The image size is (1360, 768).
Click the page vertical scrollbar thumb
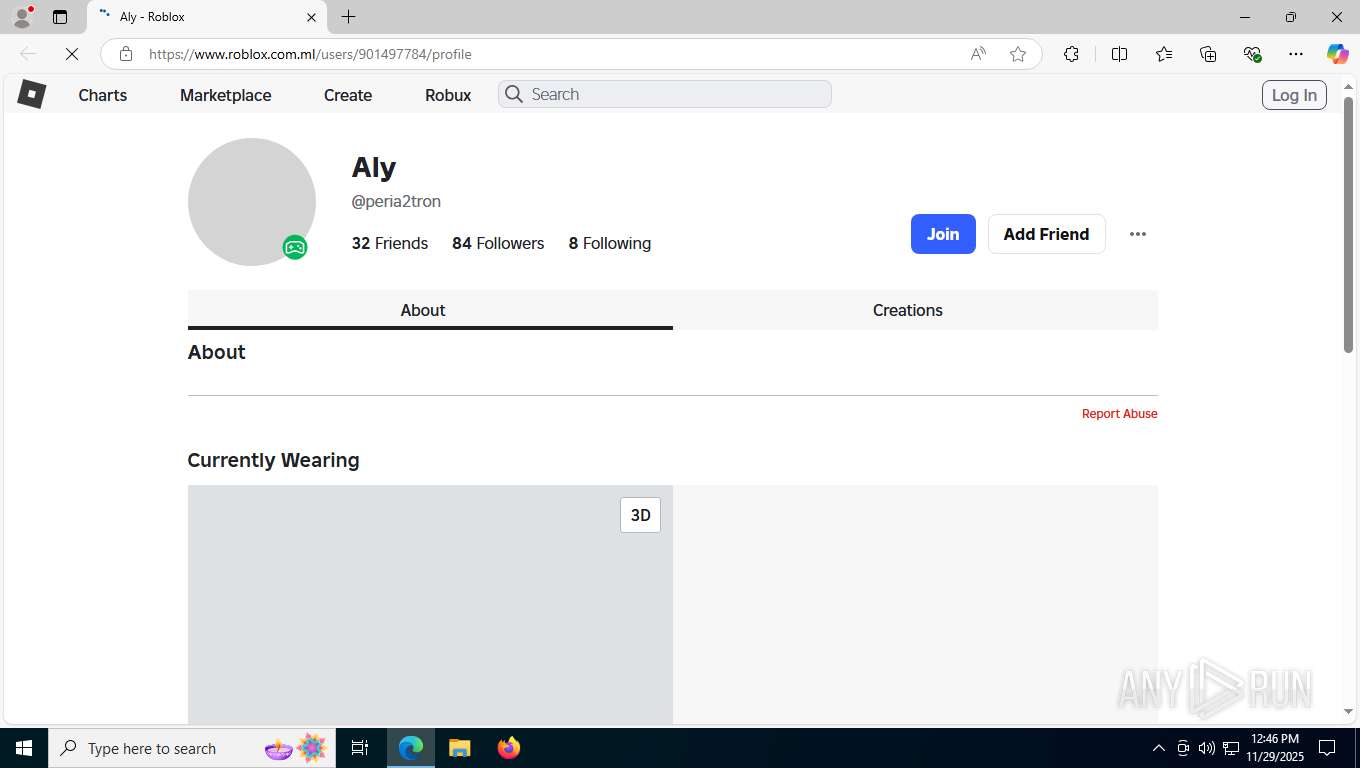click(1348, 224)
